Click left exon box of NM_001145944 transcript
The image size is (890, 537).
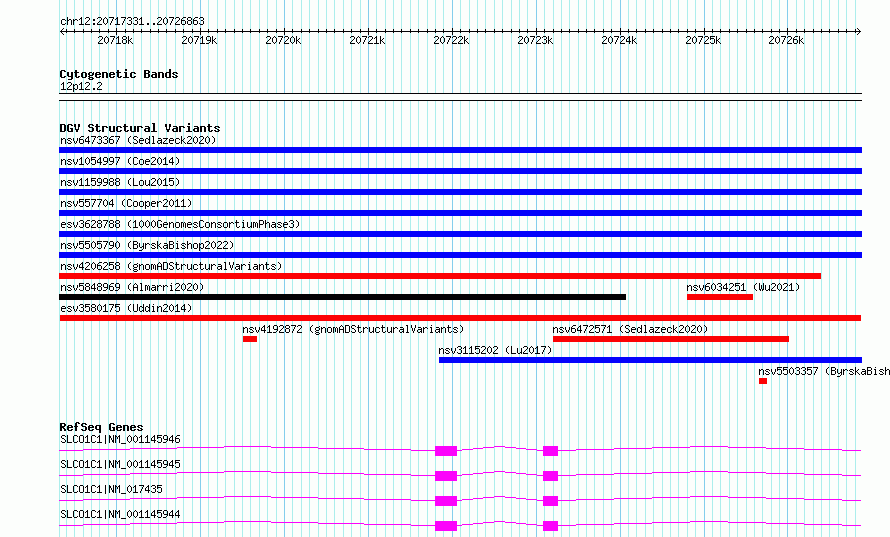pos(446,526)
